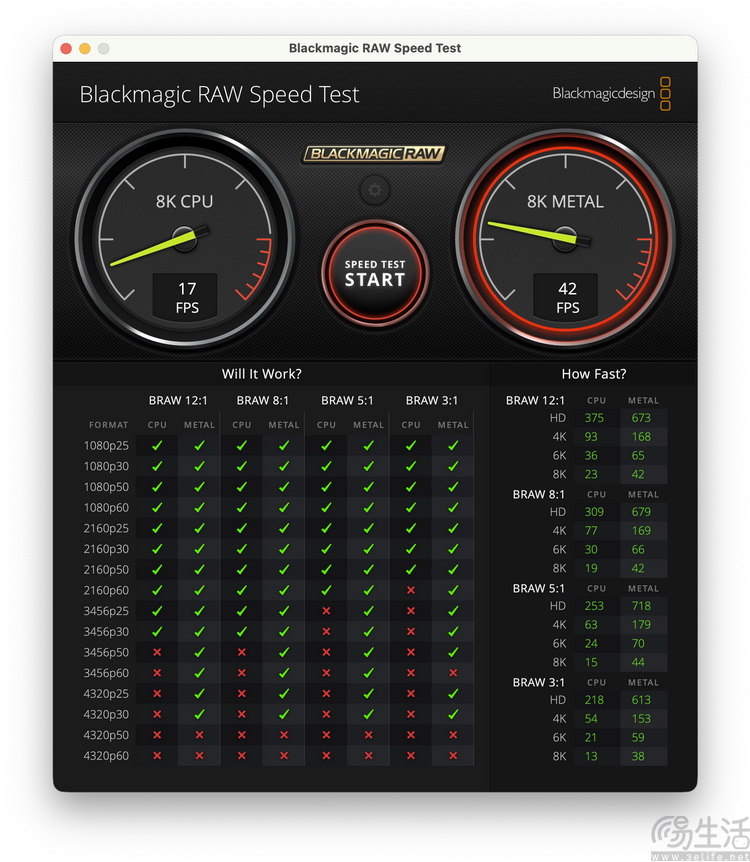Click the 673 value for BRAW 12:1 HD Metal
750x862 pixels.
(x=641, y=418)
